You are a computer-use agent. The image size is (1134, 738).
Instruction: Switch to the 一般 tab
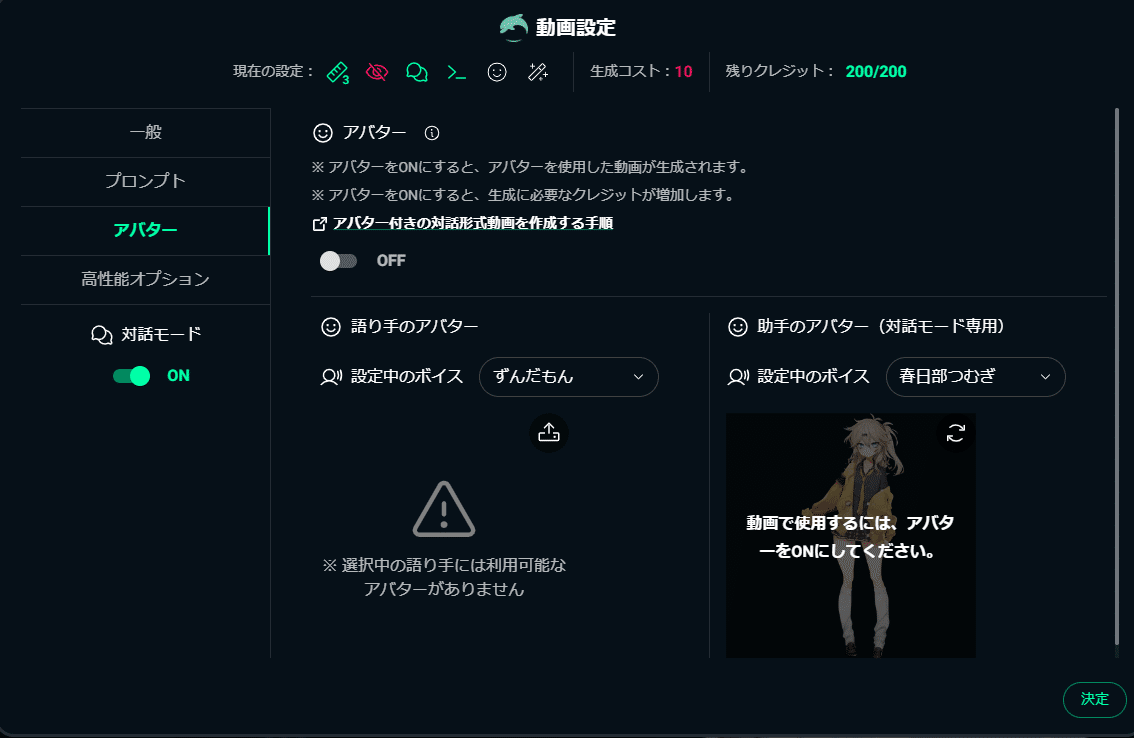[145, 132]
